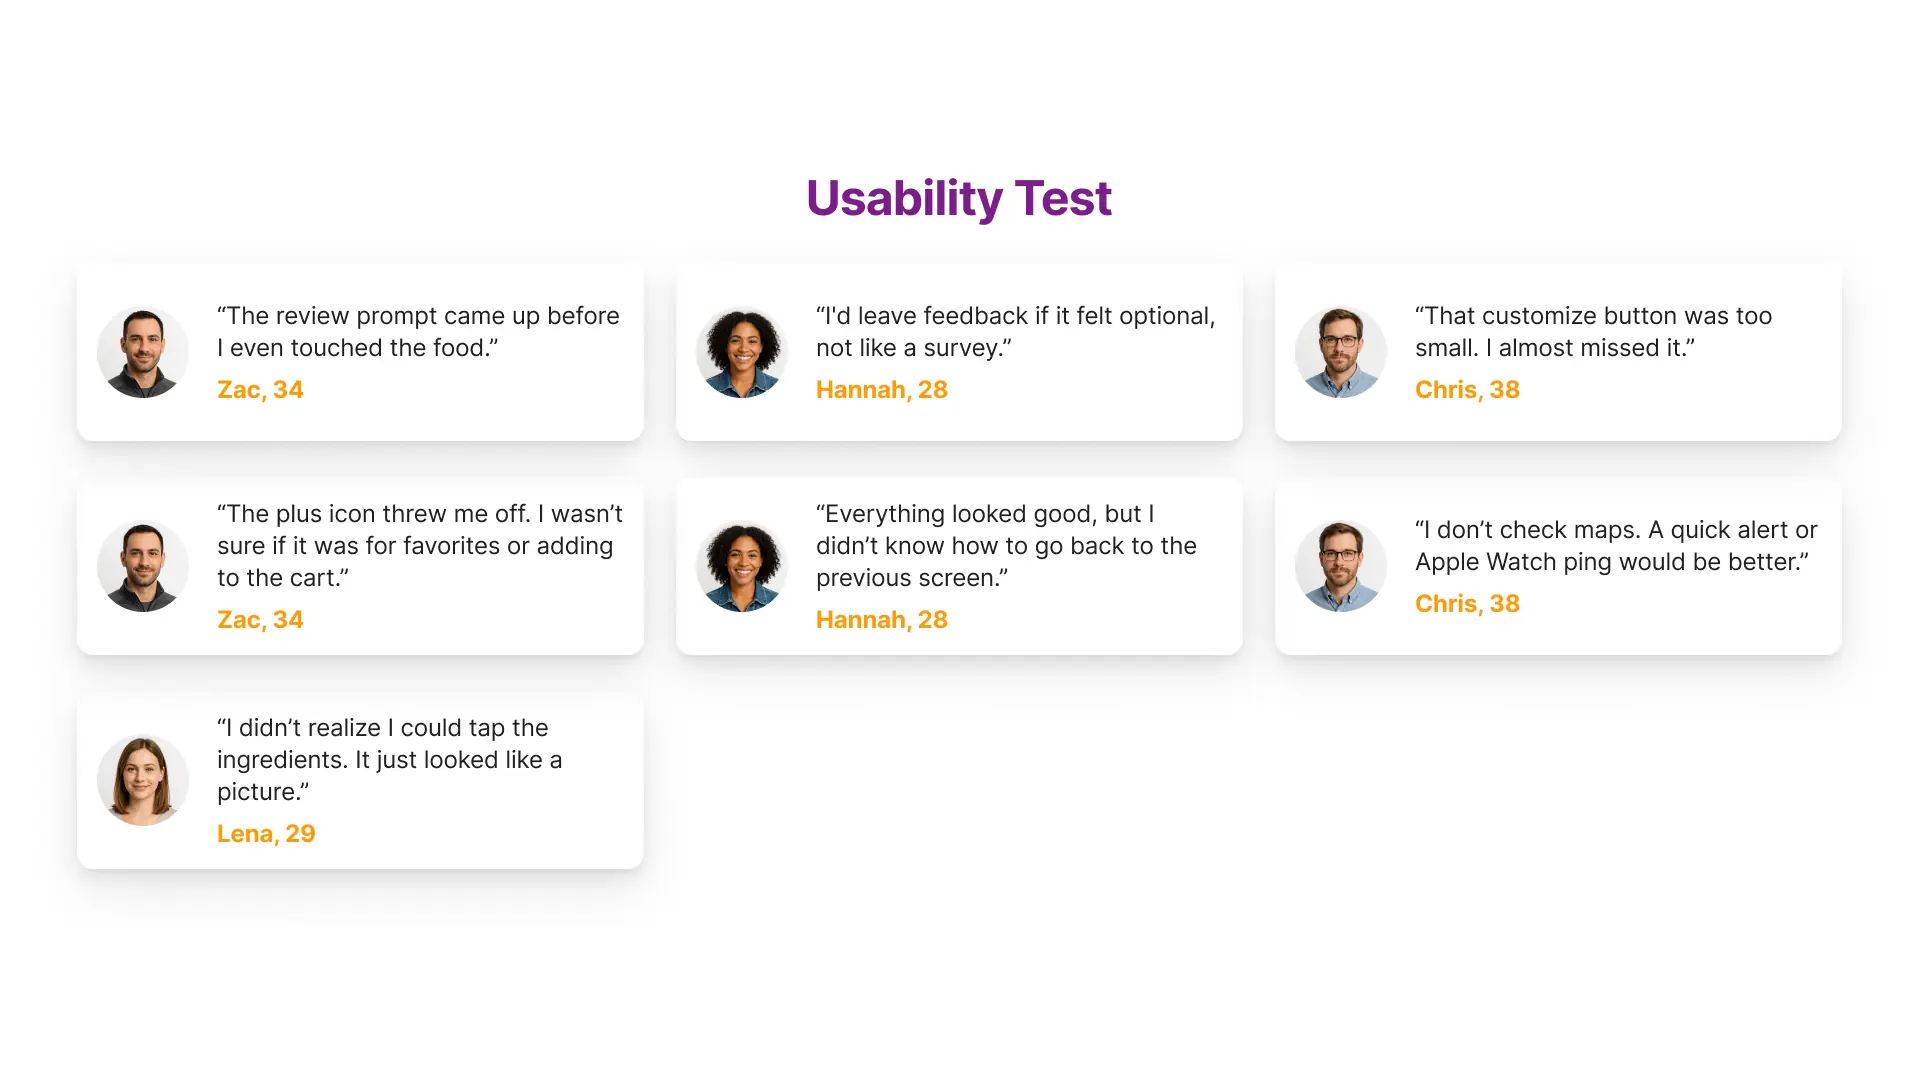
Task: Select 'Hannah, 28' under previous screen quote
Action: point(881,620)
